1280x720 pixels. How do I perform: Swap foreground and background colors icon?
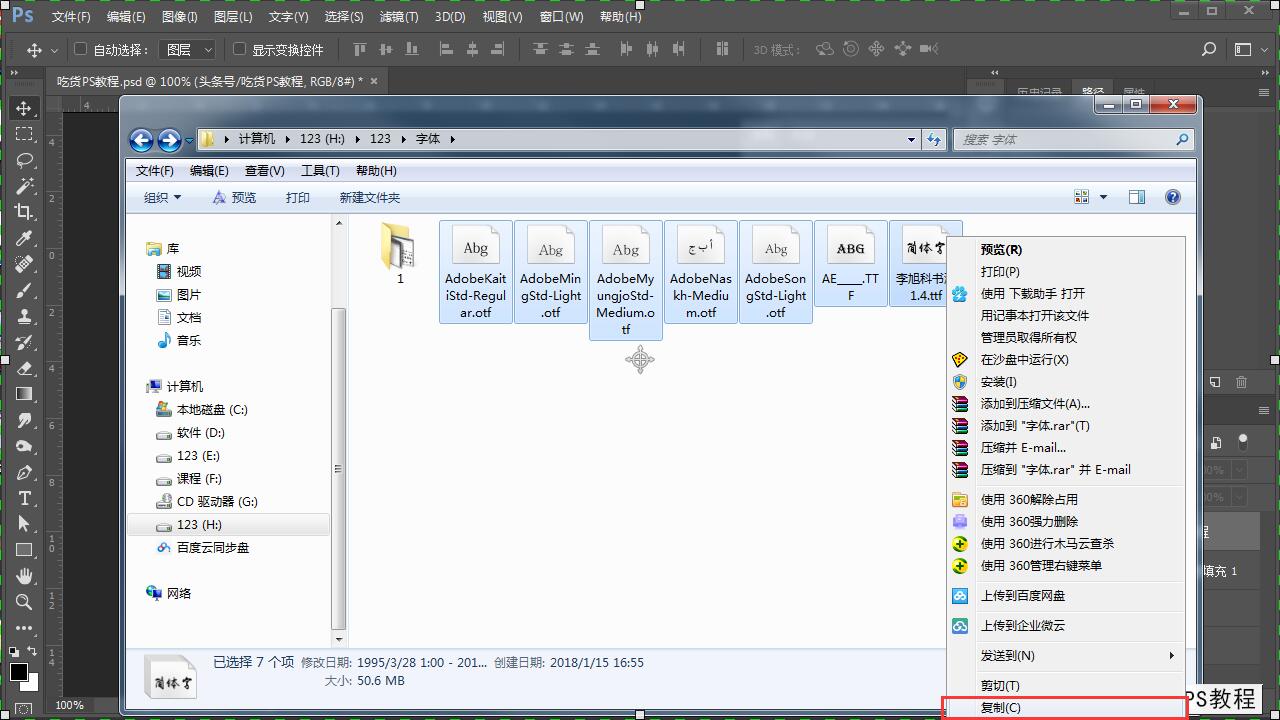pos(33,651)
